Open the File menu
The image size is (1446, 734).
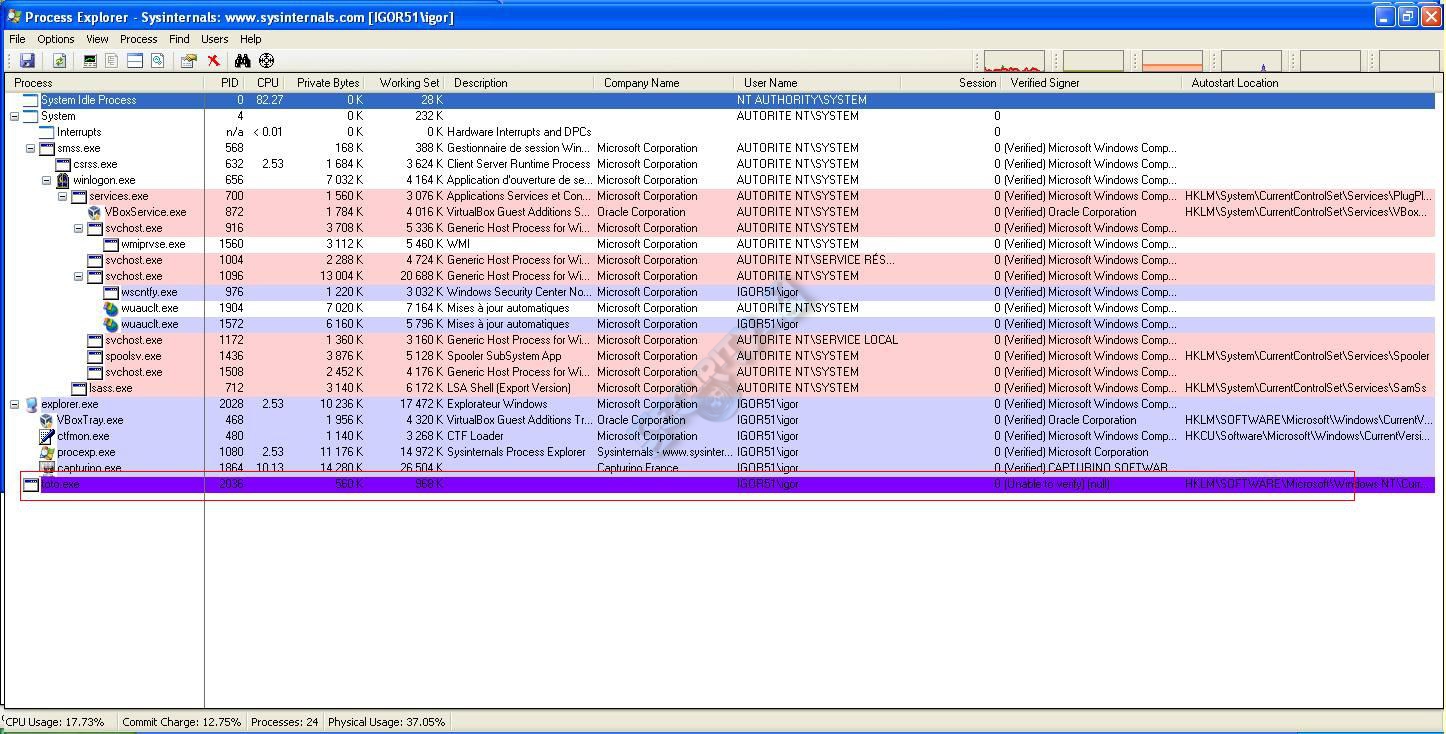[17, 39]
